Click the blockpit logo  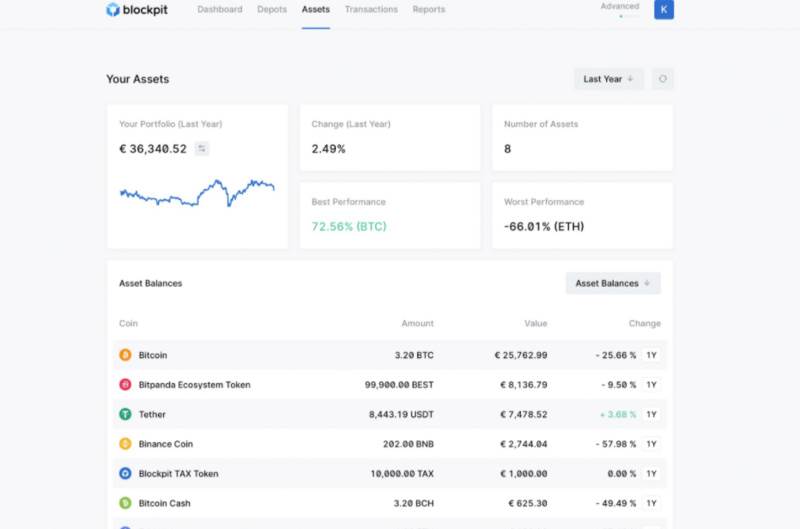click(137, 9)
